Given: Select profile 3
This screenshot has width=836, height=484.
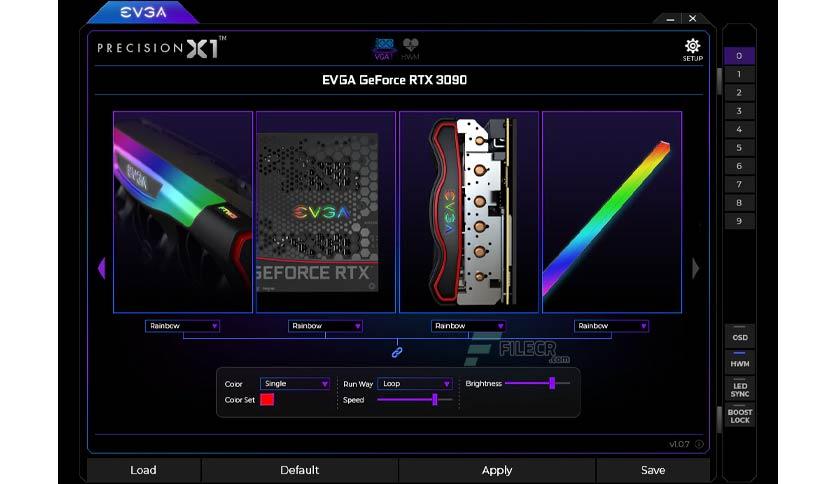Looking at the screenshot, I should (x=739, y=111).
